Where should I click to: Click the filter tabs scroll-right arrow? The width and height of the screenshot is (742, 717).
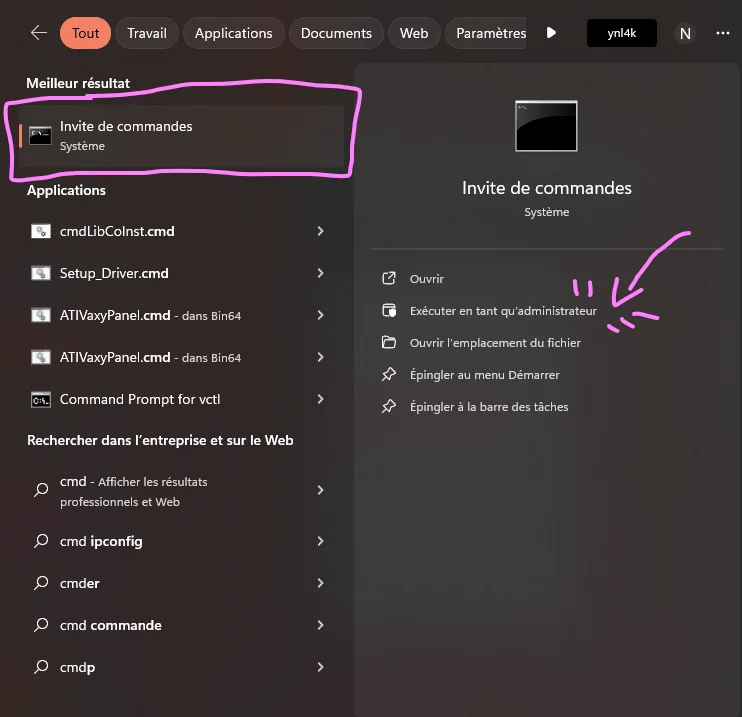tap(551, 33)
